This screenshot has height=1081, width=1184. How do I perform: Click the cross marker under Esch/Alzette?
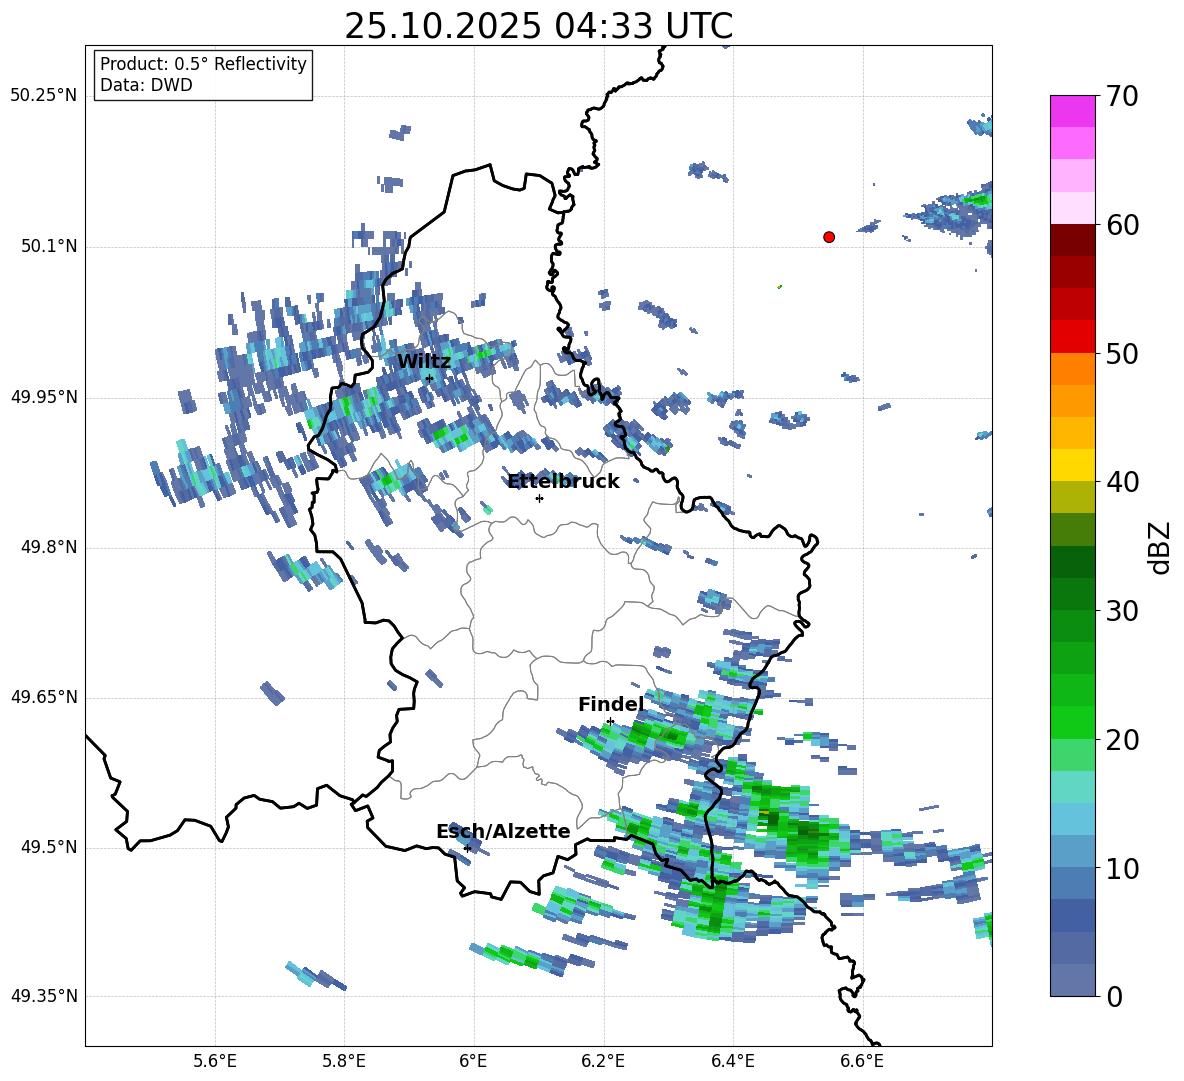click(x=467, y=848)
